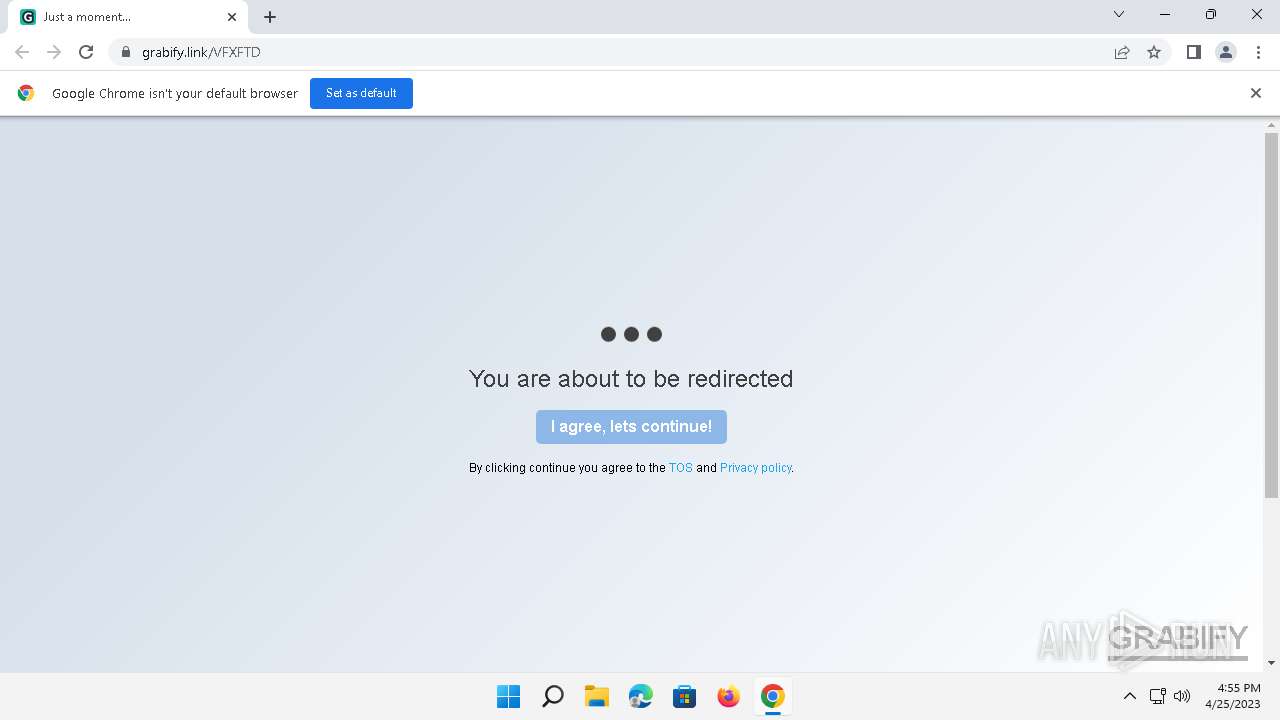Open the TOS link
Viewport: 1280px width, 720px height.
(681, 468)
